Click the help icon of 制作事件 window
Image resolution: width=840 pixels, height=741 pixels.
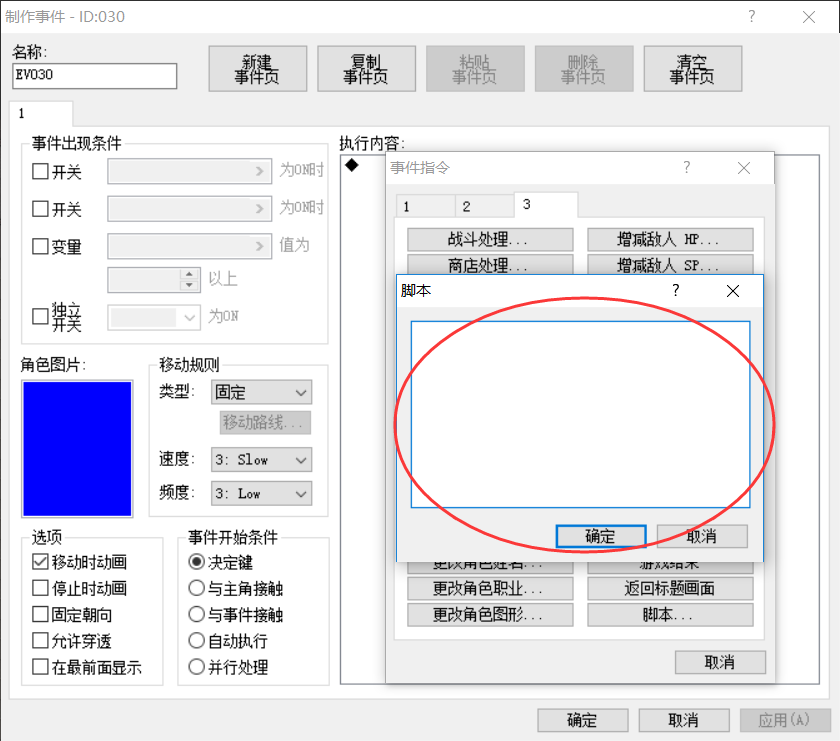pos(752,17)
